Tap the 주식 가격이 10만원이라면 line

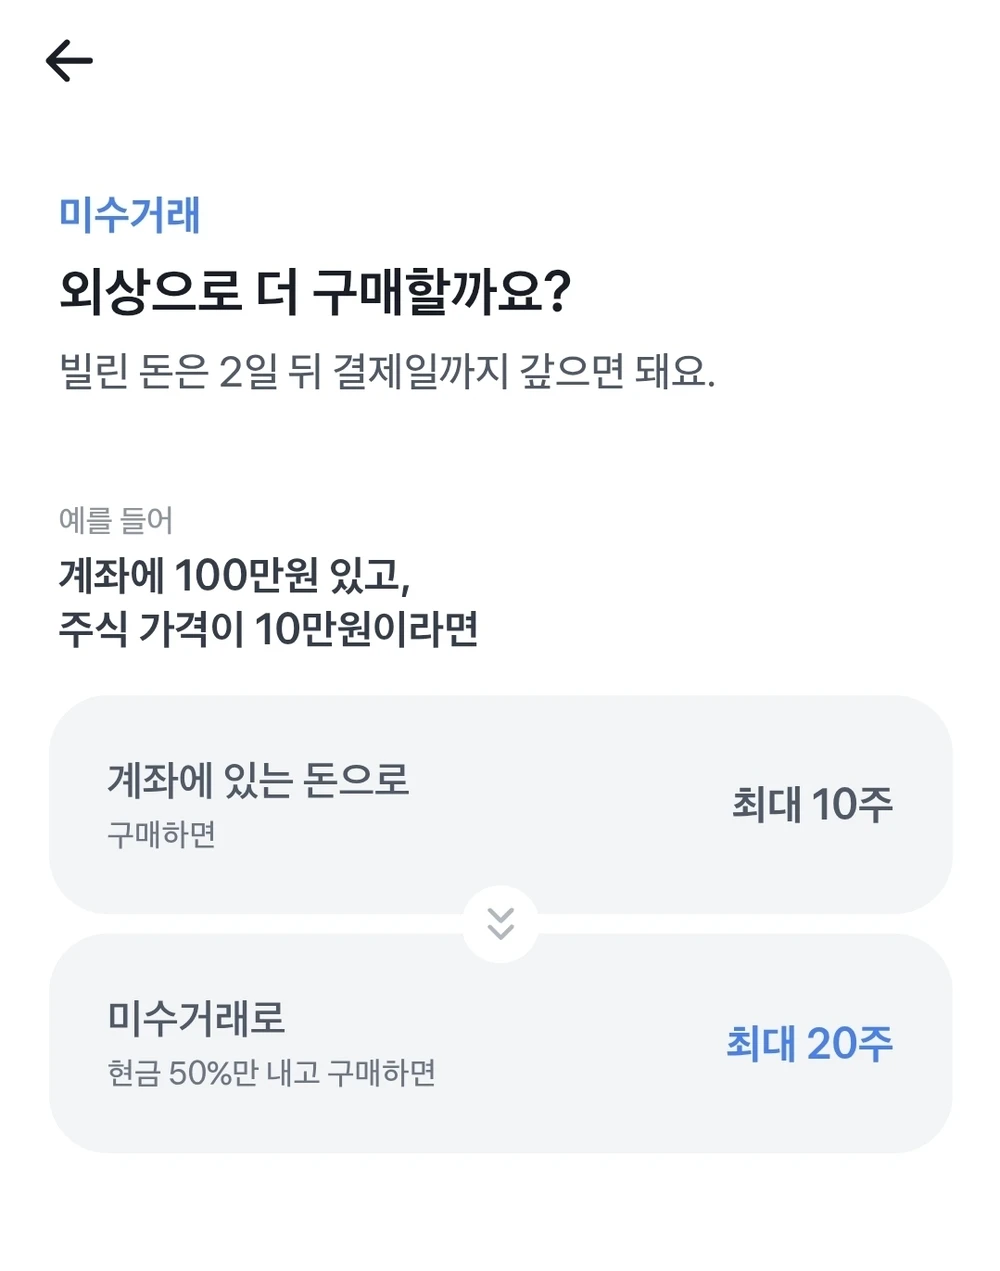pyautogui.click(x=268, y=630)
